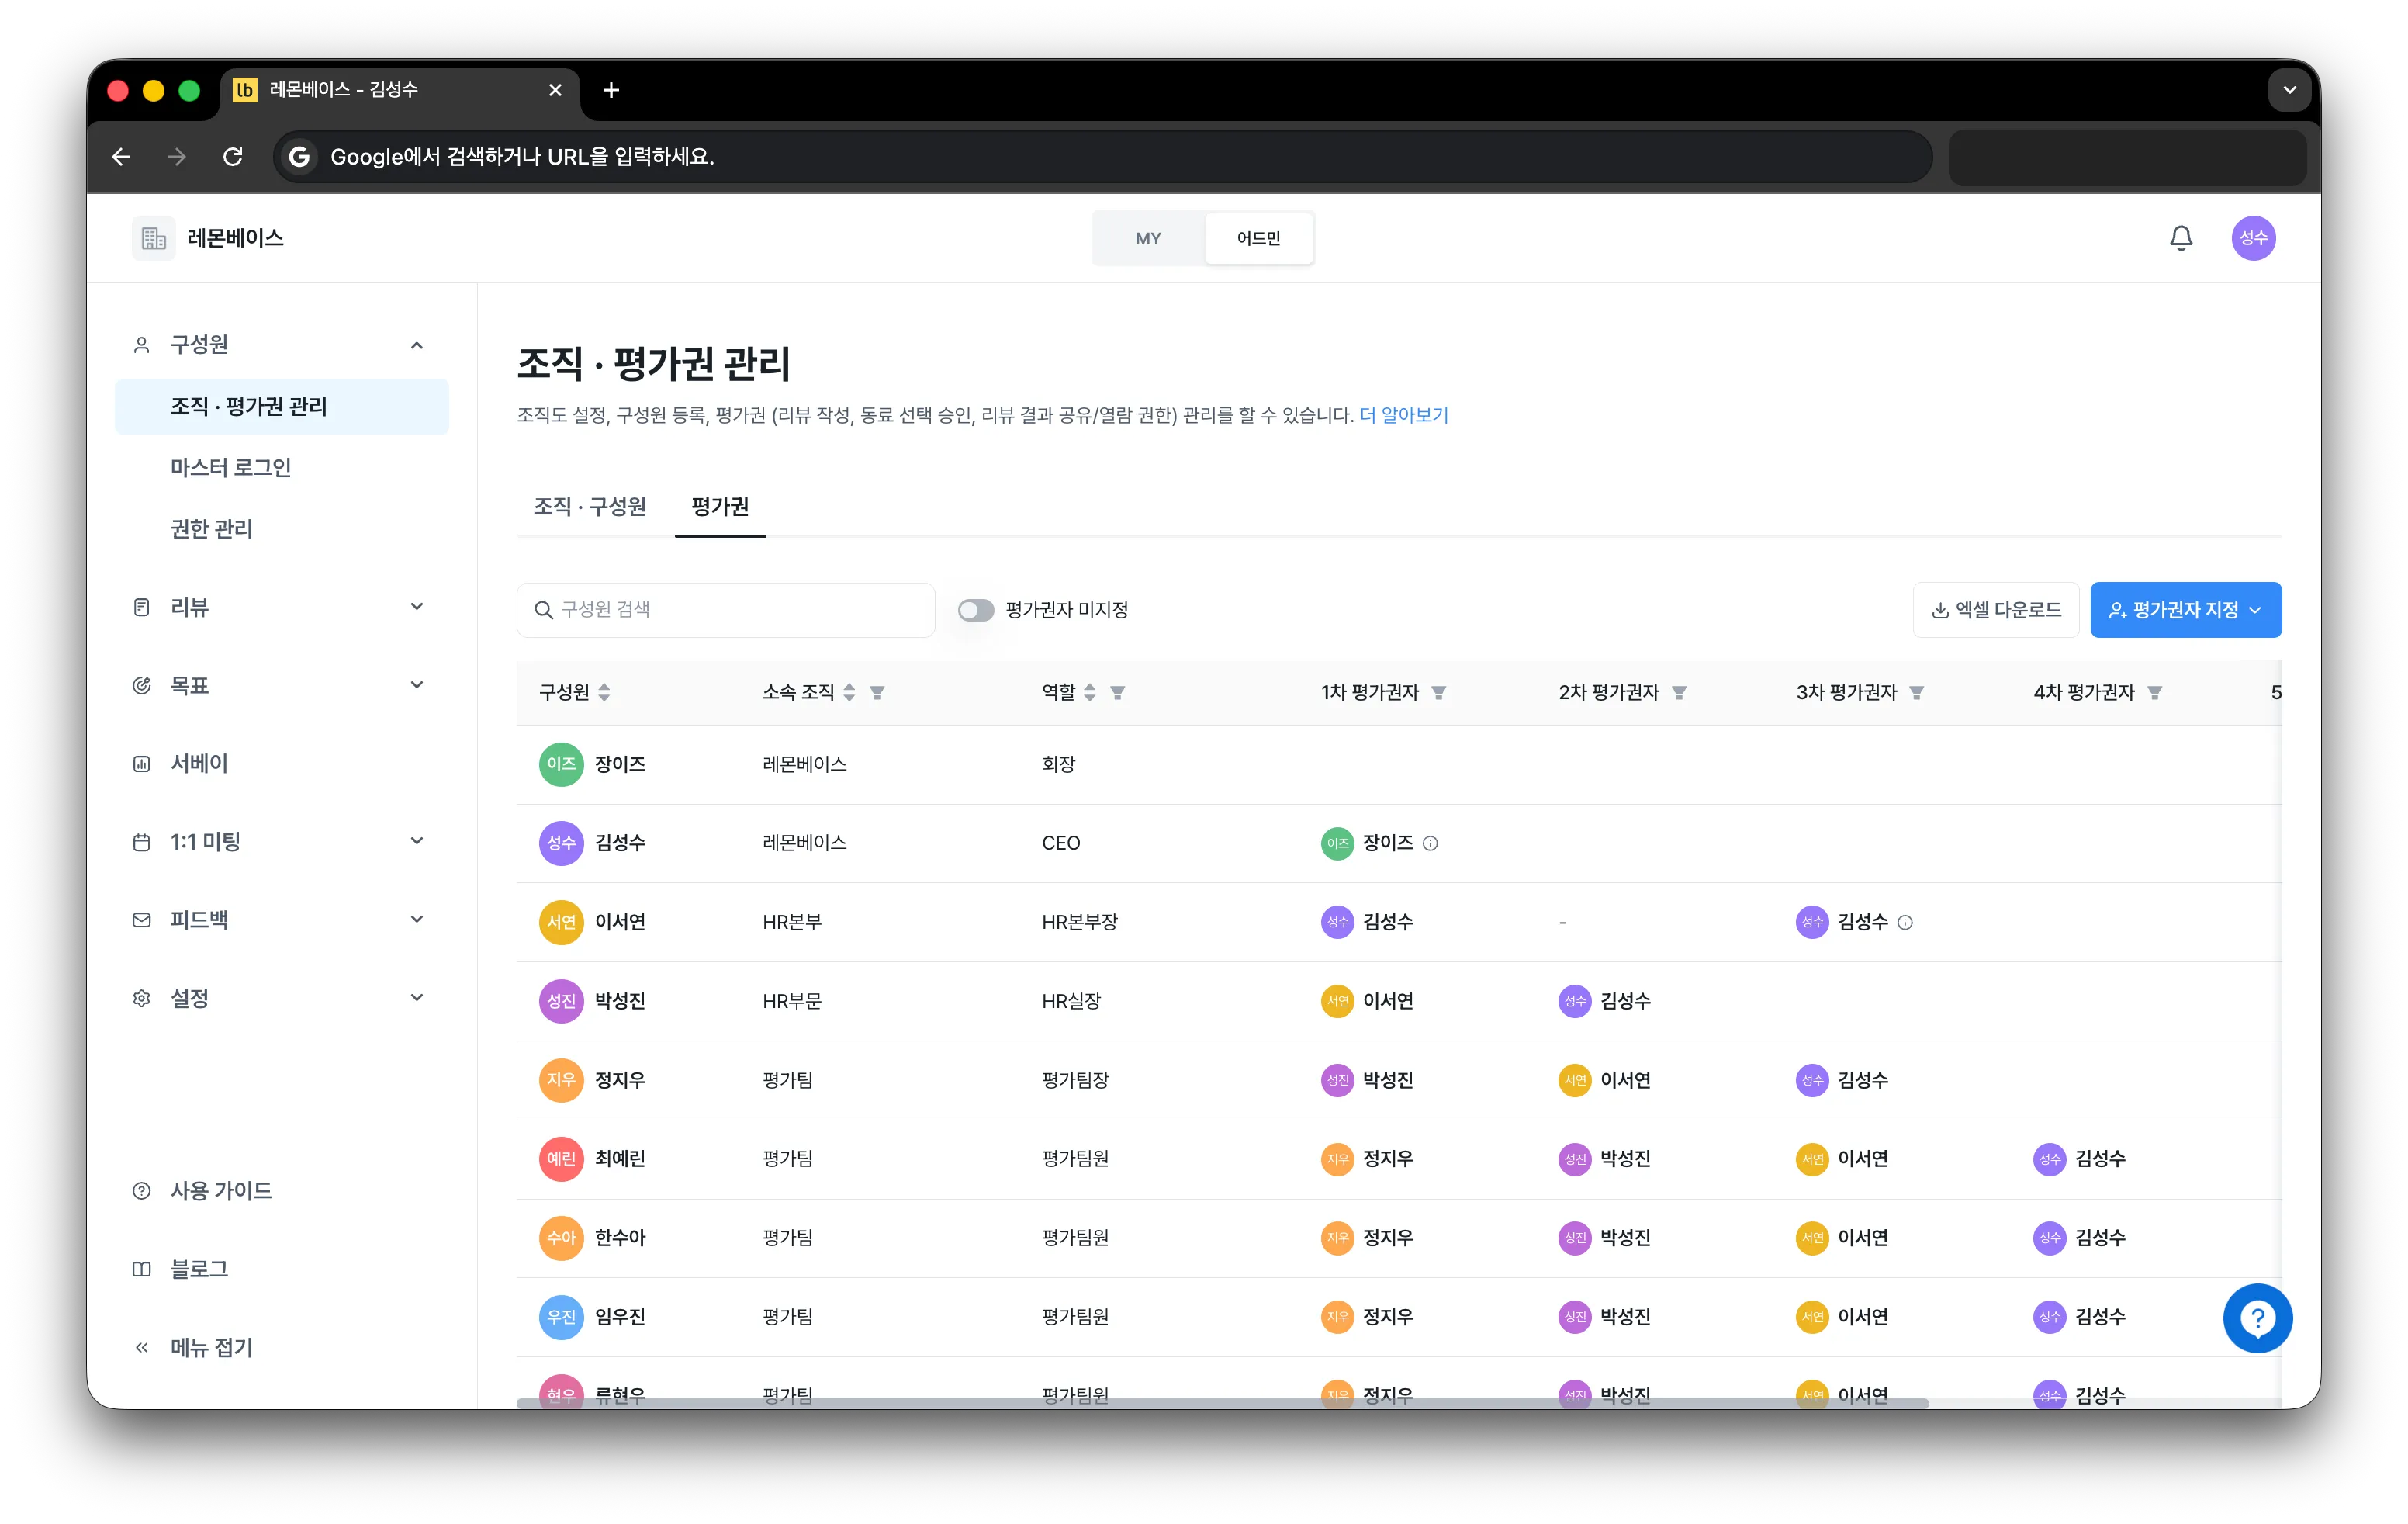The image size is (2408, 1524).
Task: Switch to MY mode
Action: point(1148,238)
